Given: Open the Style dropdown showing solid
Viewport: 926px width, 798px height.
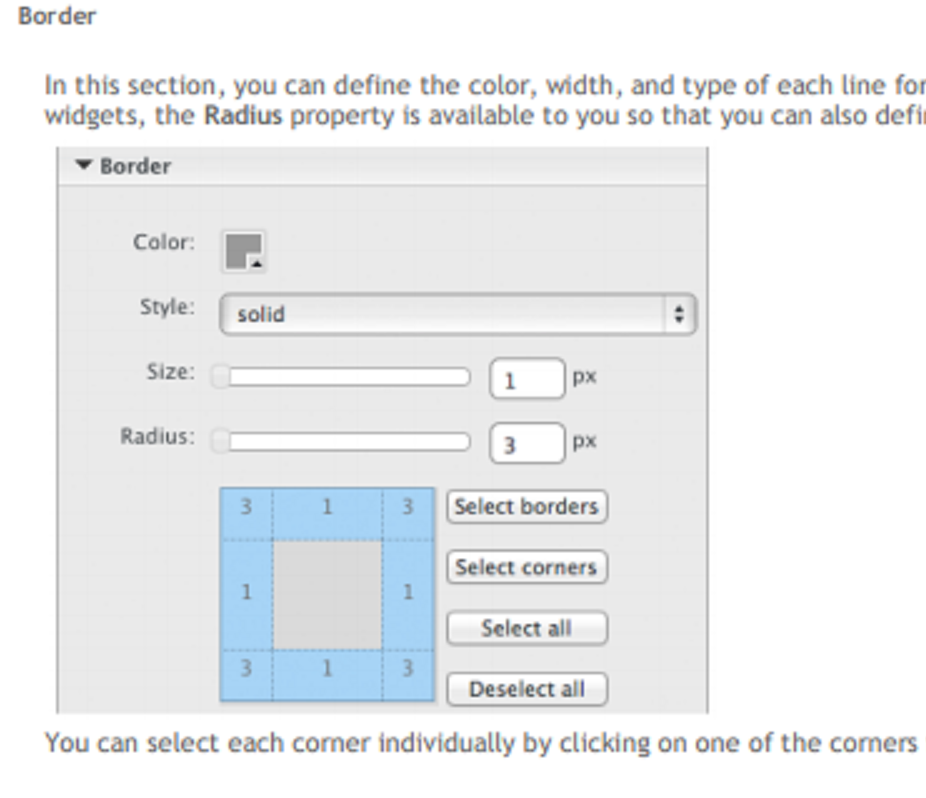Looking at the screenshot, I should pos(457,314).
